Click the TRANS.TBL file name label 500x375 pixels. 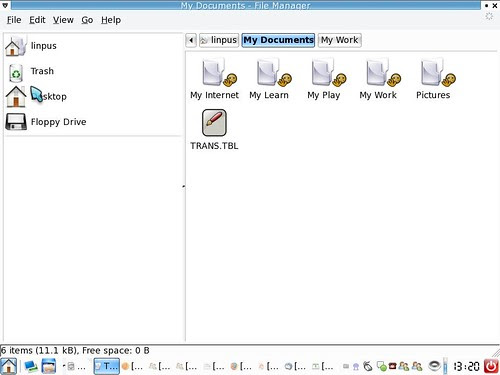pyautogui.click(x=214, y=146)
